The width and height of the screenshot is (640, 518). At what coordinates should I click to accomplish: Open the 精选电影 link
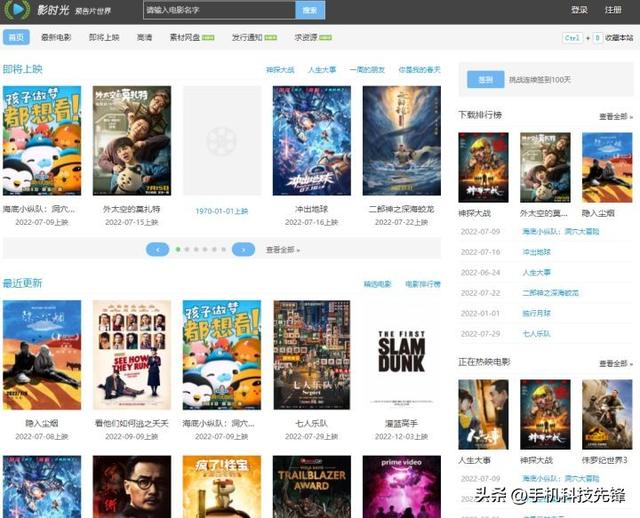click(377, 284)
